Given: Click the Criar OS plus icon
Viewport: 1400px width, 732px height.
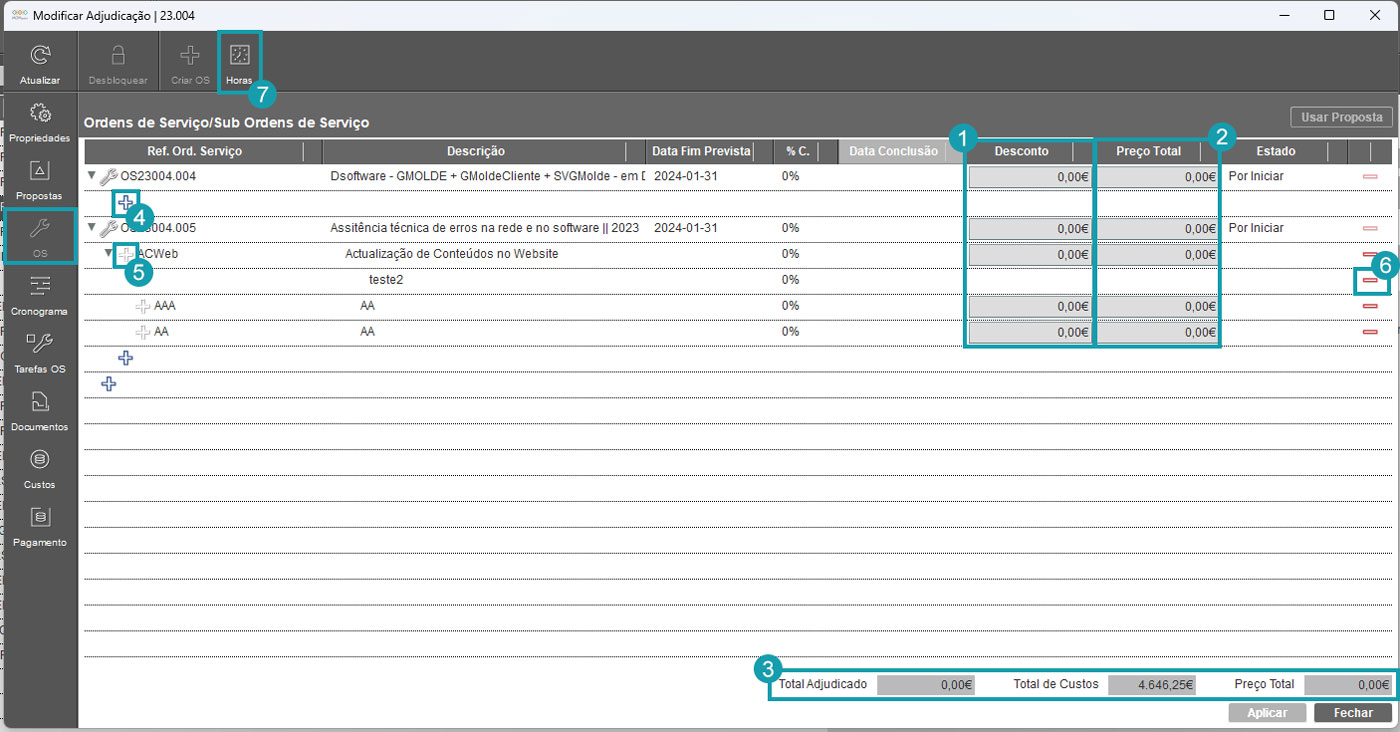Looking at the screenshot, I should point(190,55).
